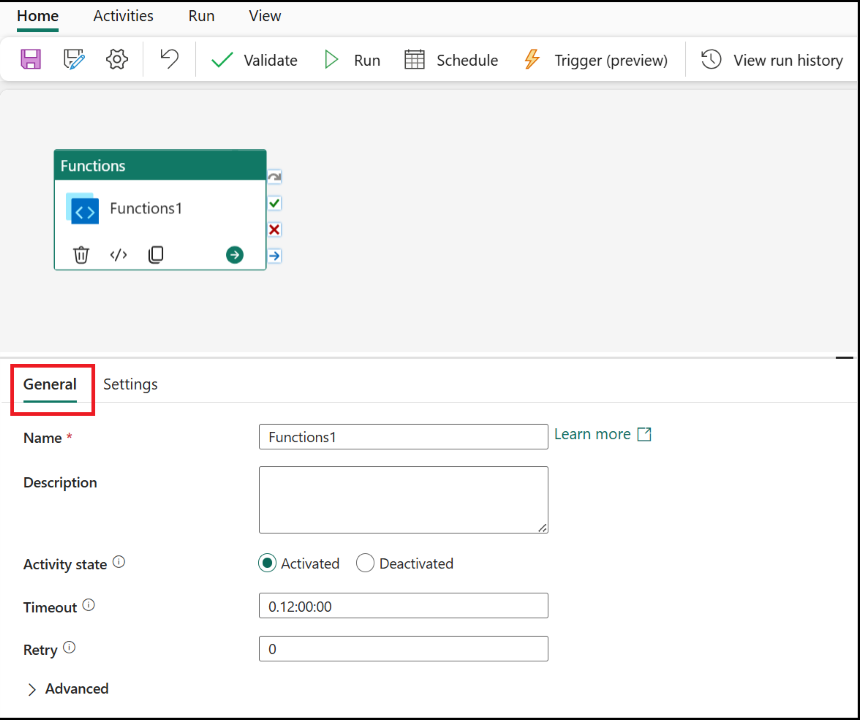This screenshot has width=860, height=720.
Task: Edit the Timeout value field
Action: (403, 605)
